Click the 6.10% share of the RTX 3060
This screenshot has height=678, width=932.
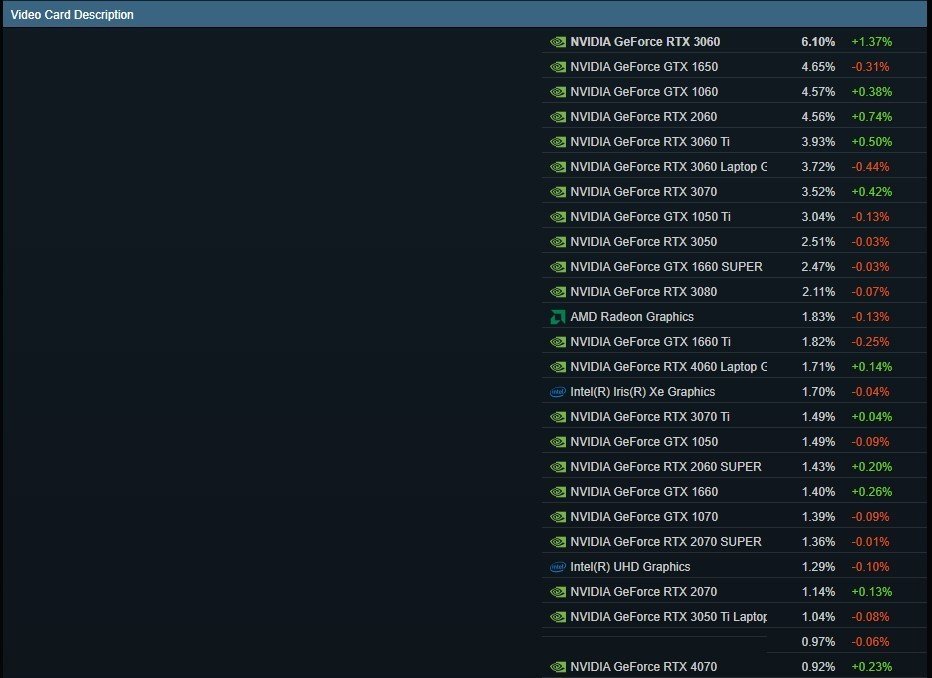818,42
